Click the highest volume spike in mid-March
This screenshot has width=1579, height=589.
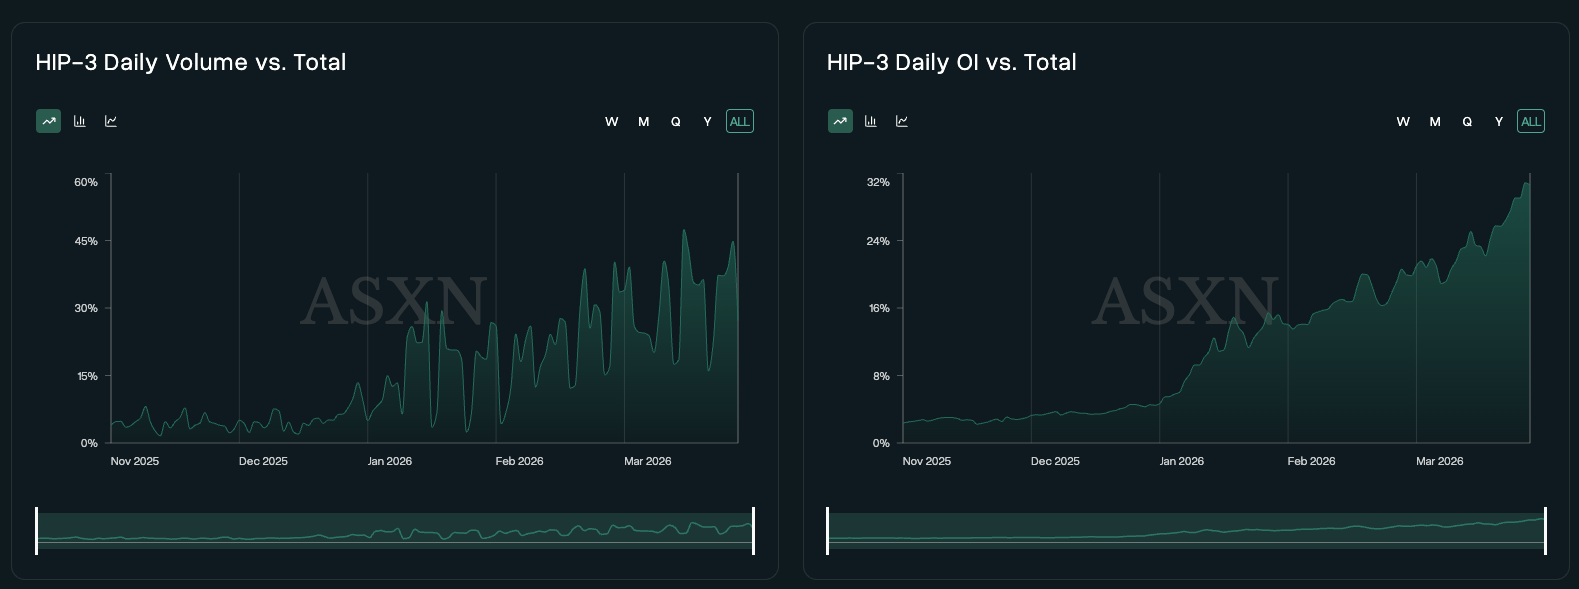click(x=684, y=231)
